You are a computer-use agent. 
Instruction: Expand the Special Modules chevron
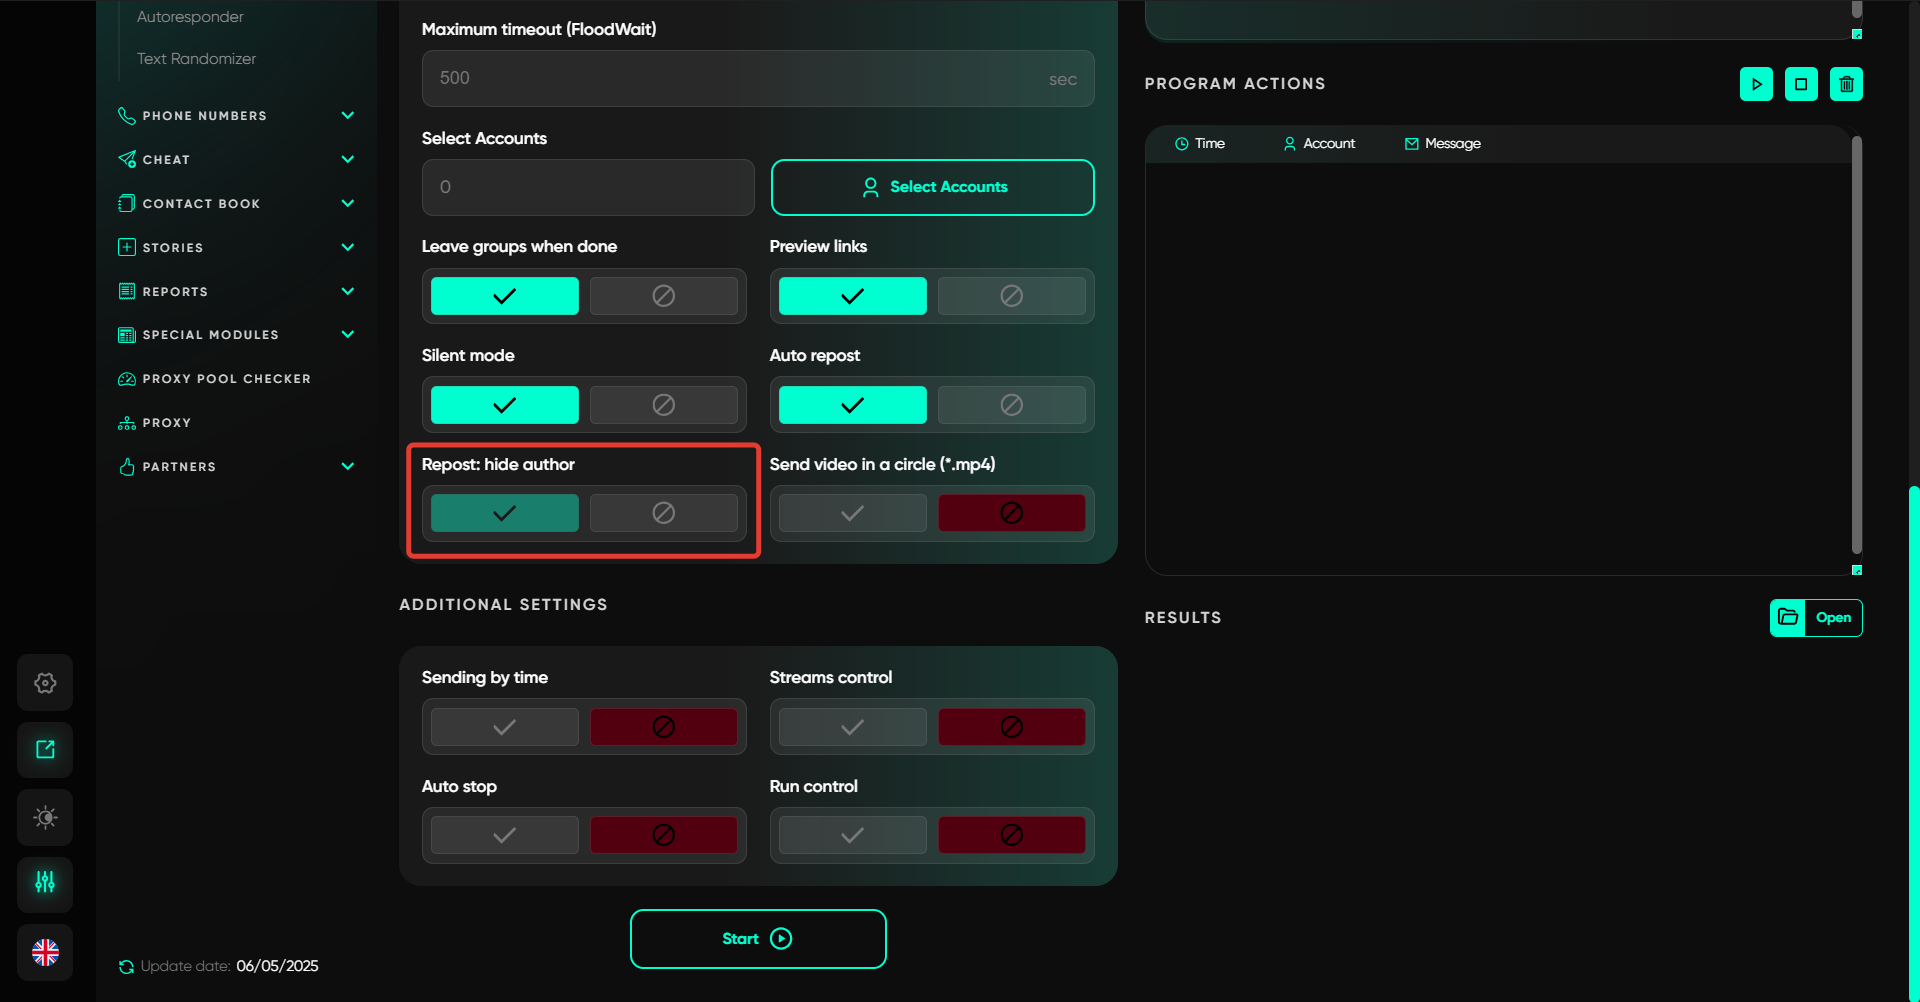347,335
